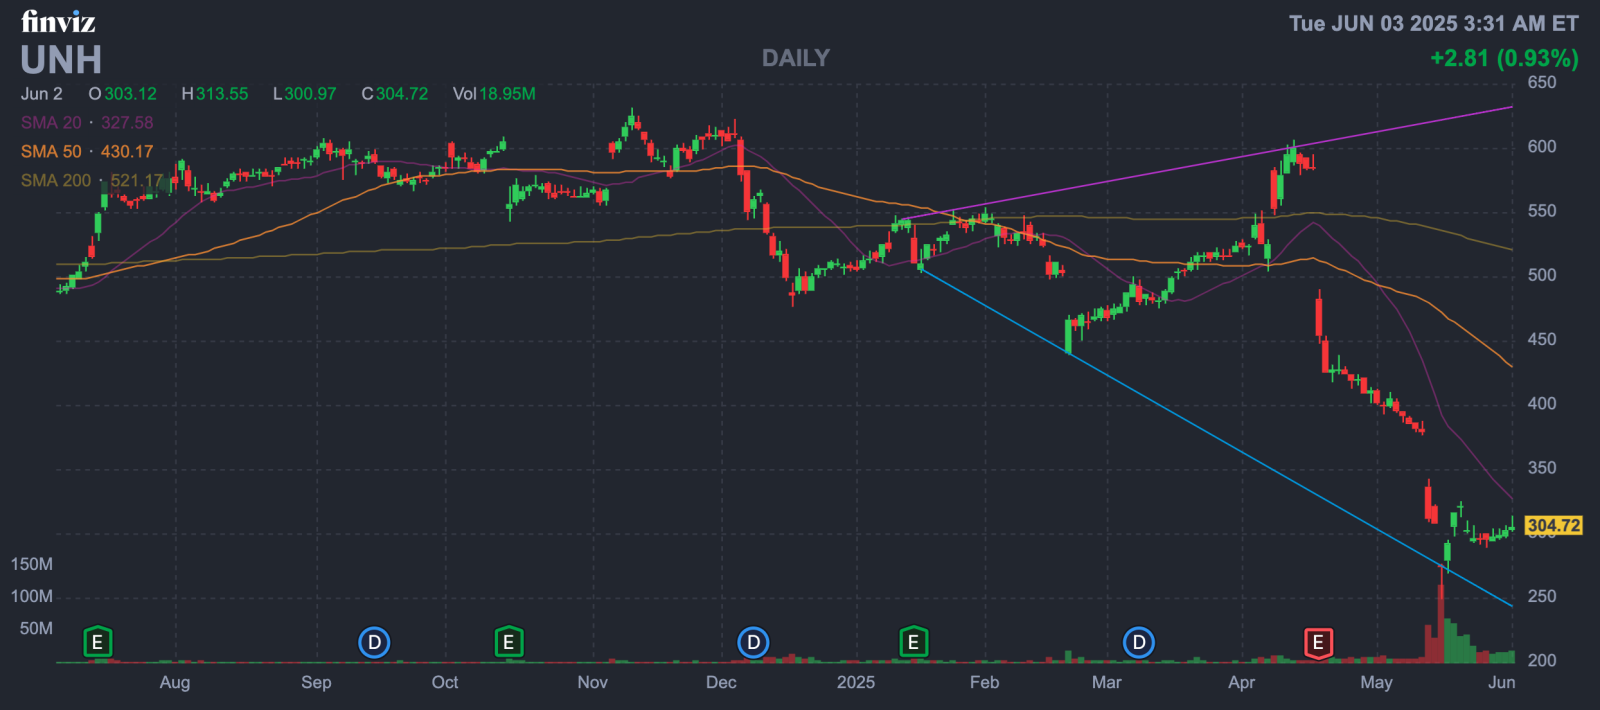Click the volume value 18.95M
The height and width of the screenshot is (710, 1600).
pos(507,93)
